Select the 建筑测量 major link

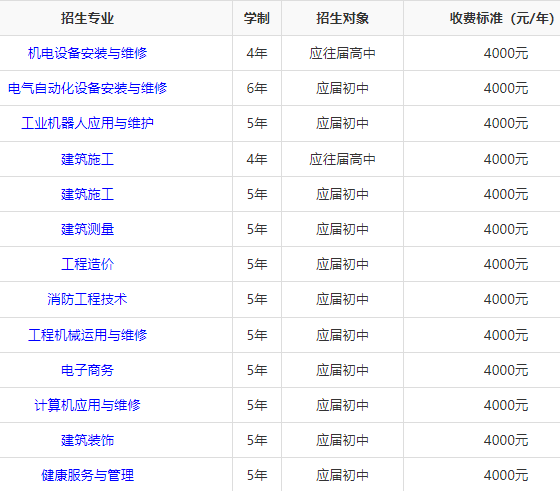[88, 229]
